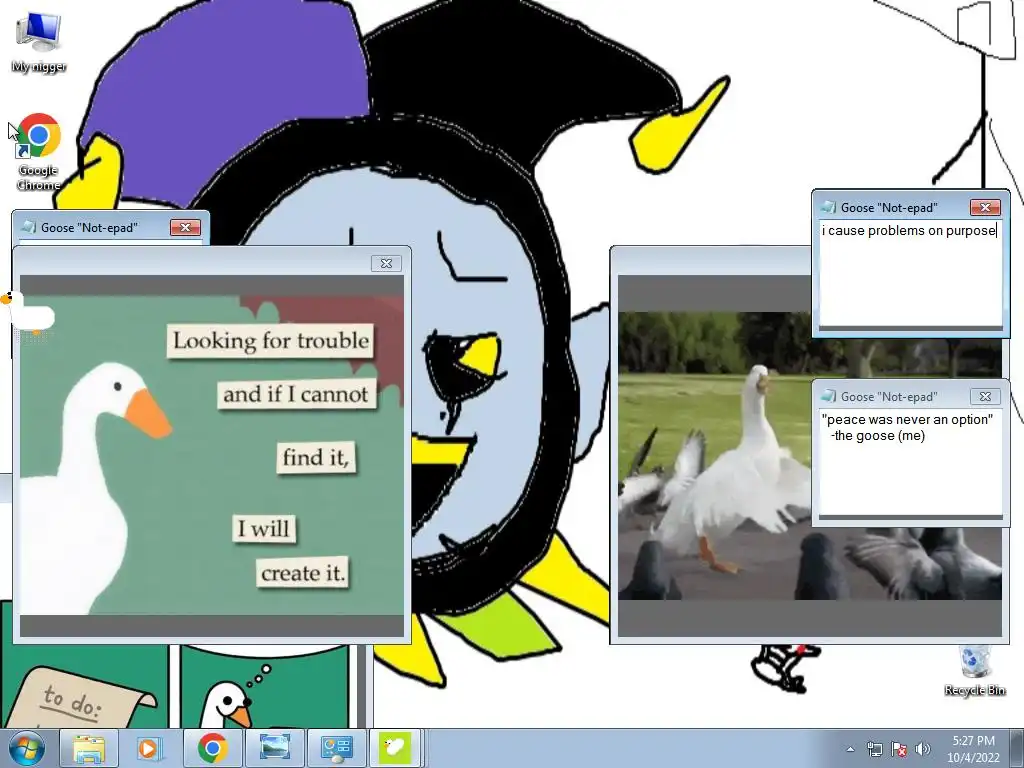Click the date 10/4/2022 in the tray

click(x=973, y=758)
